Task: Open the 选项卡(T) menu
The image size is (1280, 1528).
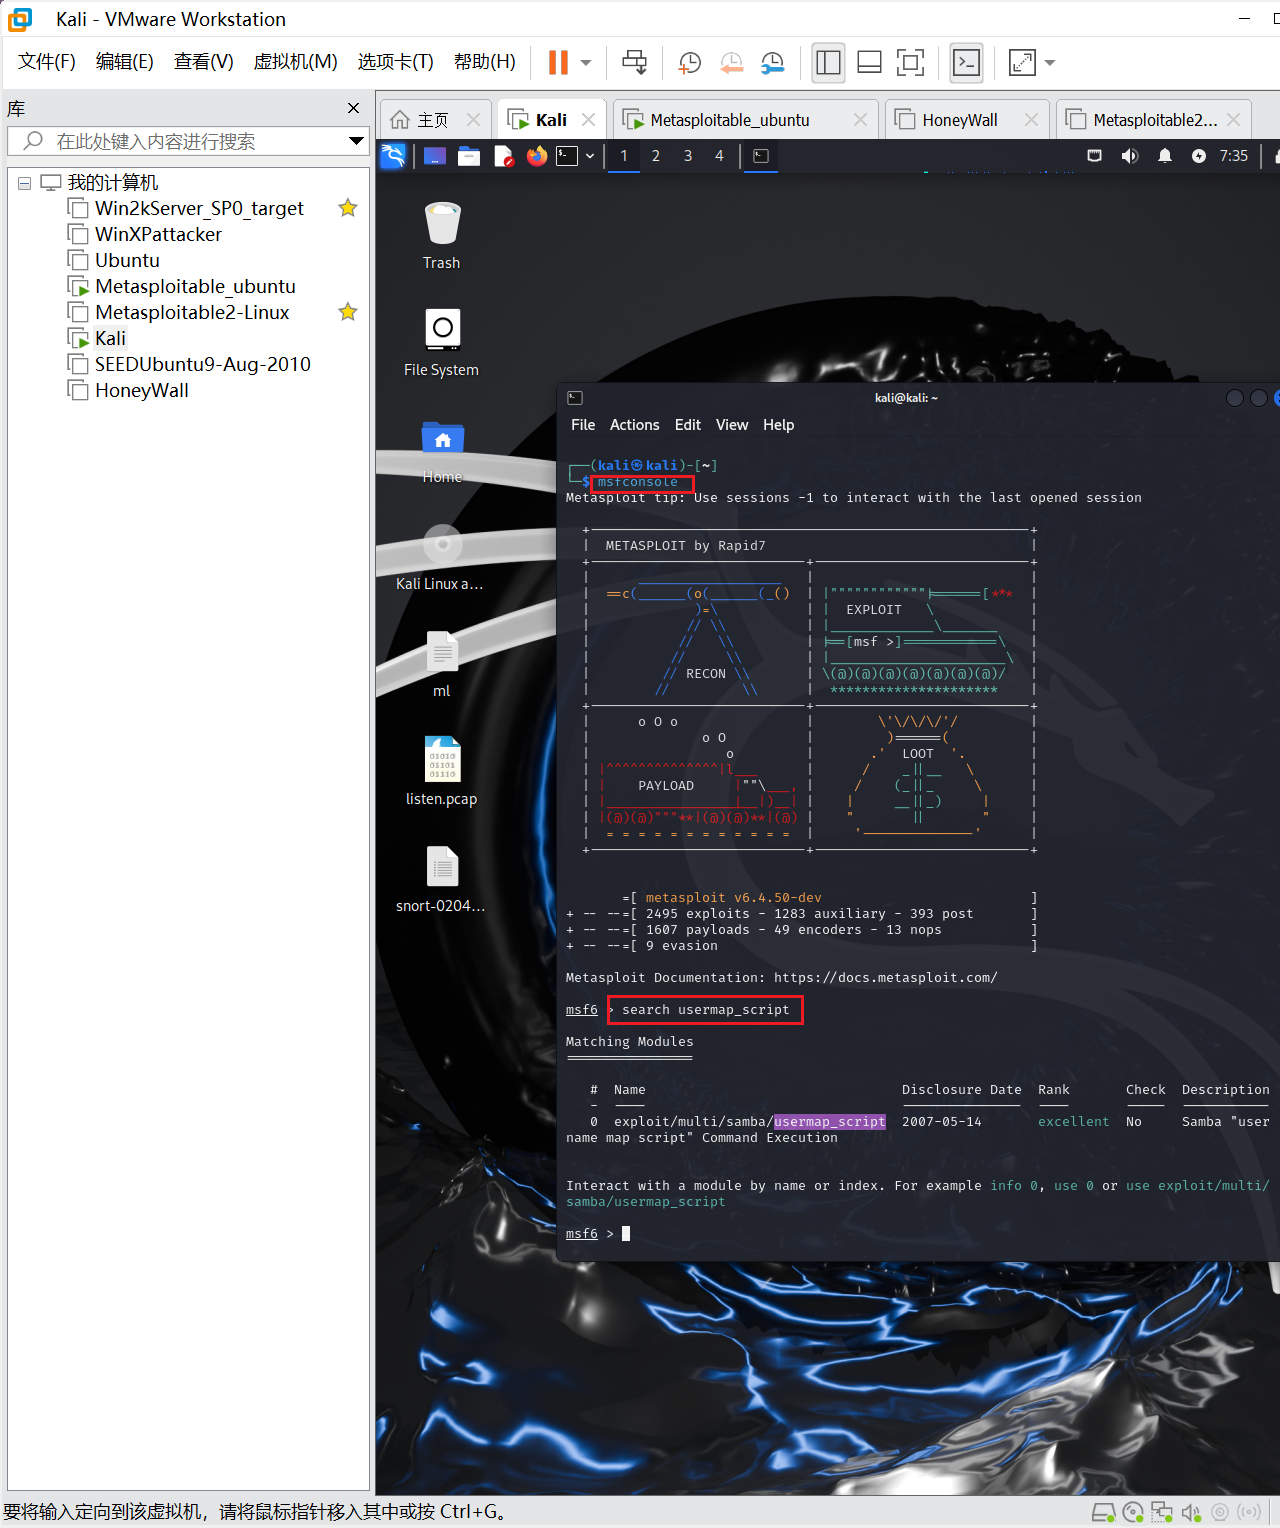Action: click(396, 62)
